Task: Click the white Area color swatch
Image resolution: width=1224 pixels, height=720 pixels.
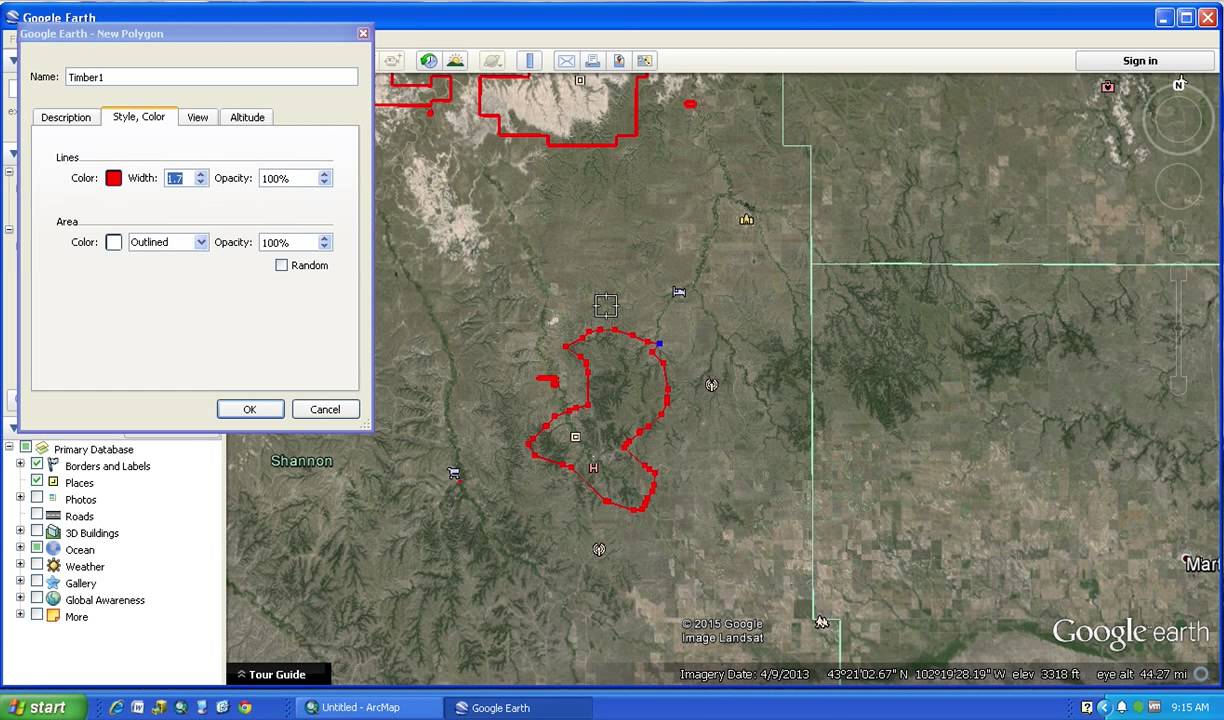Action: [x=114, y=242]
